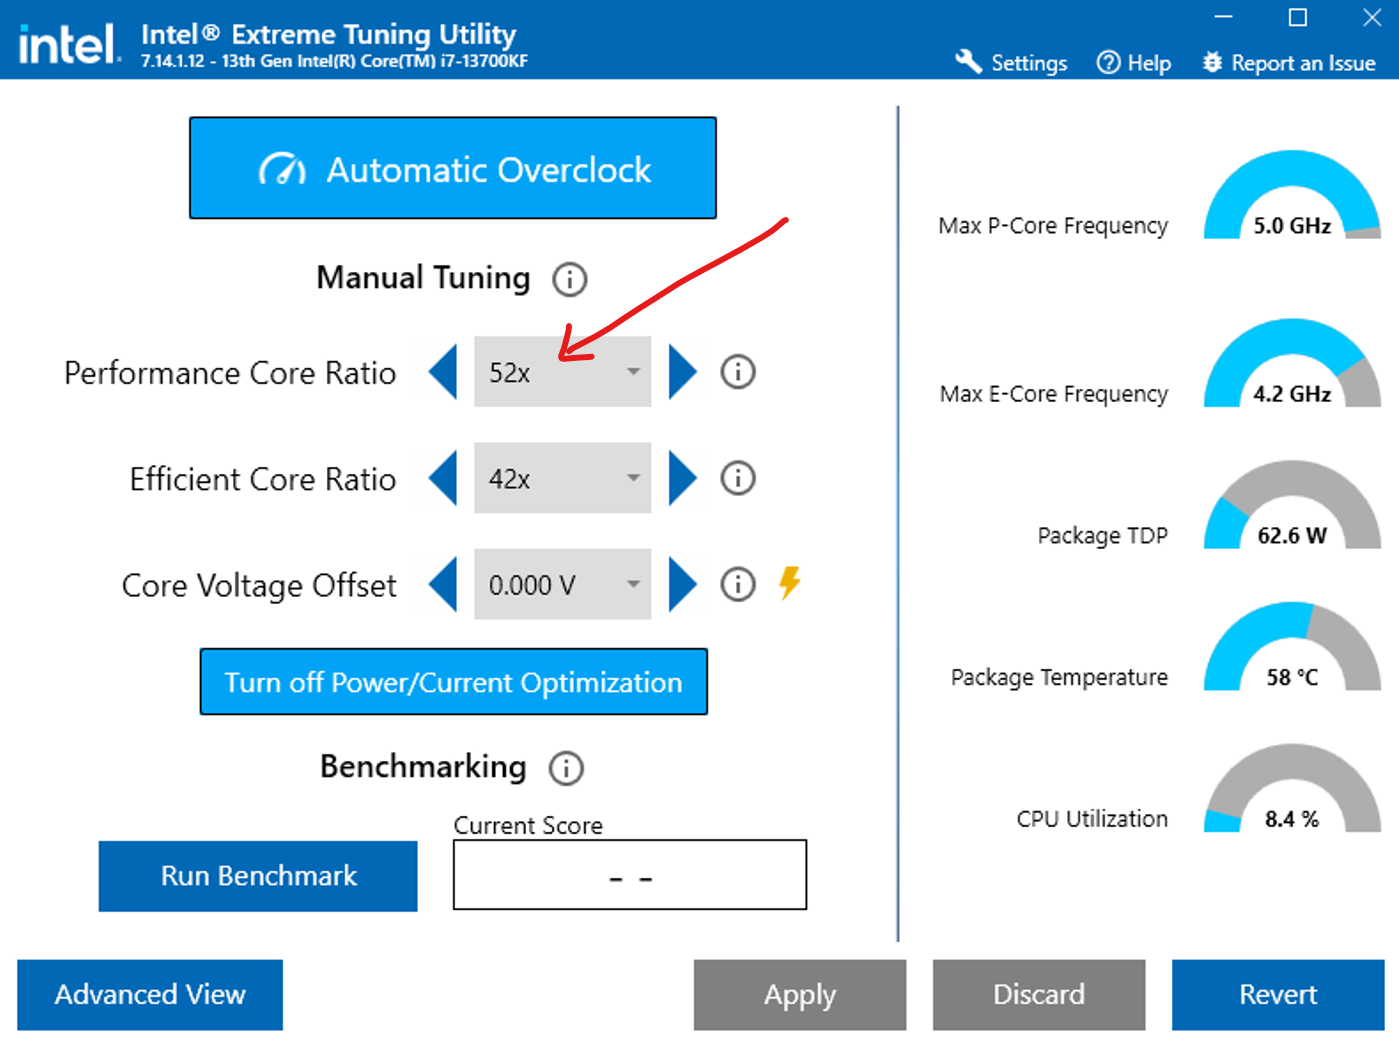Click the 'Package TDP' label
The height and width of the screenshot is (1042, 1399).
(x=1103, y=536)
